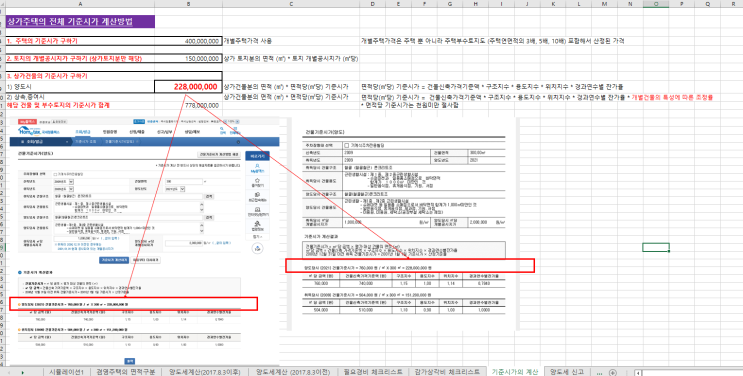Select the cell '2. 토지의 개별공시지가 구하기'

pyautogui.click(x=80, y=58)
